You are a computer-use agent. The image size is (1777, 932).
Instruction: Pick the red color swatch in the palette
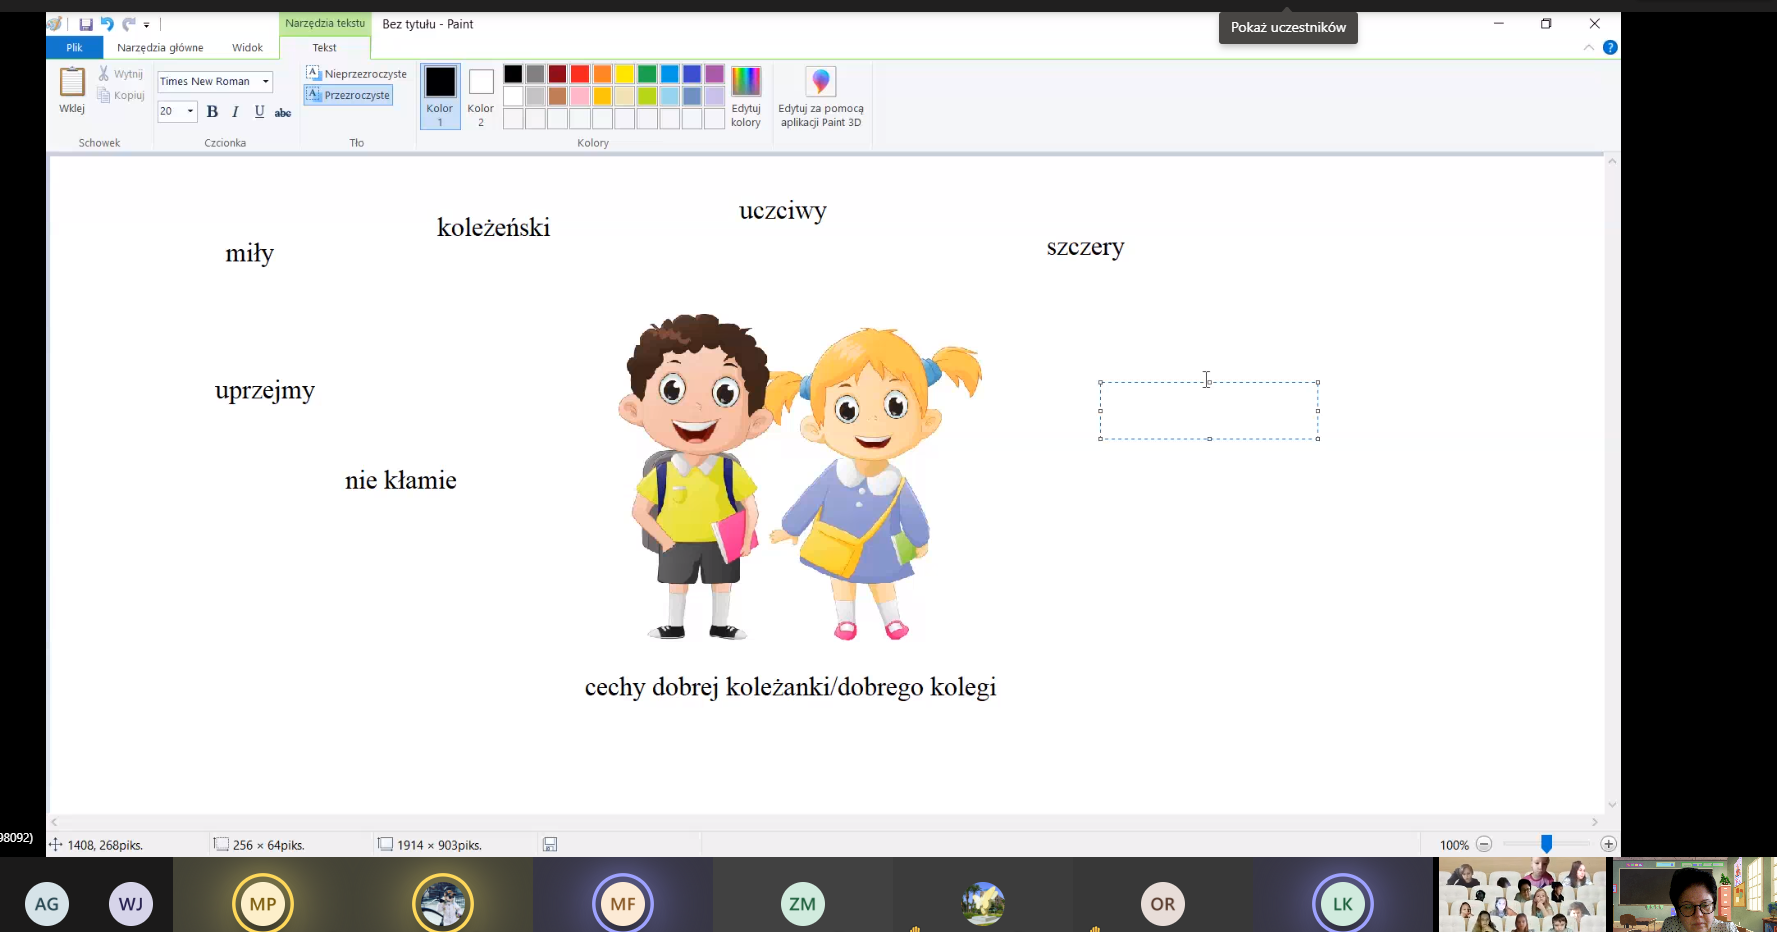point(580,74)
